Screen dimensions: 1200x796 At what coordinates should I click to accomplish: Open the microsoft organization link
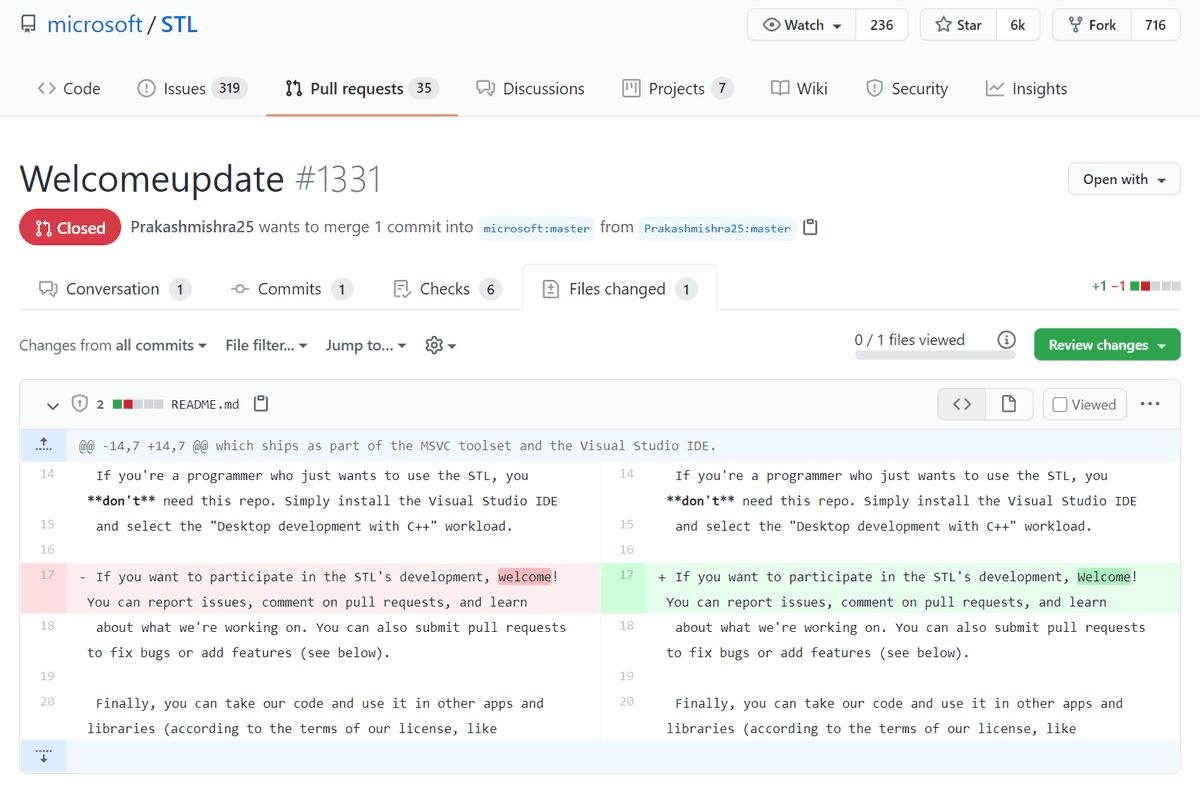(95, 25)
